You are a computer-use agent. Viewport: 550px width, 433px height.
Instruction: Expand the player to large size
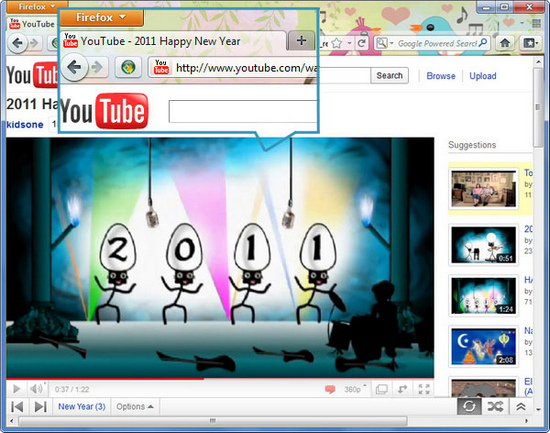click(381, 389)
